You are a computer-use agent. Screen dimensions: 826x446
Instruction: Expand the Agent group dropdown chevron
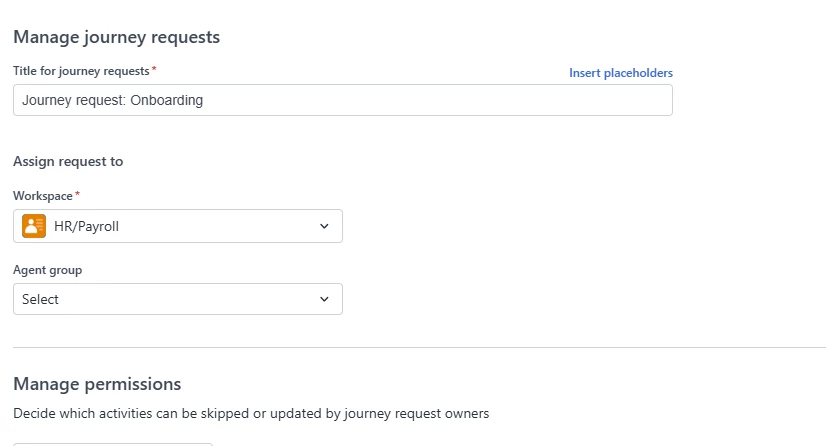coord(324,299)
